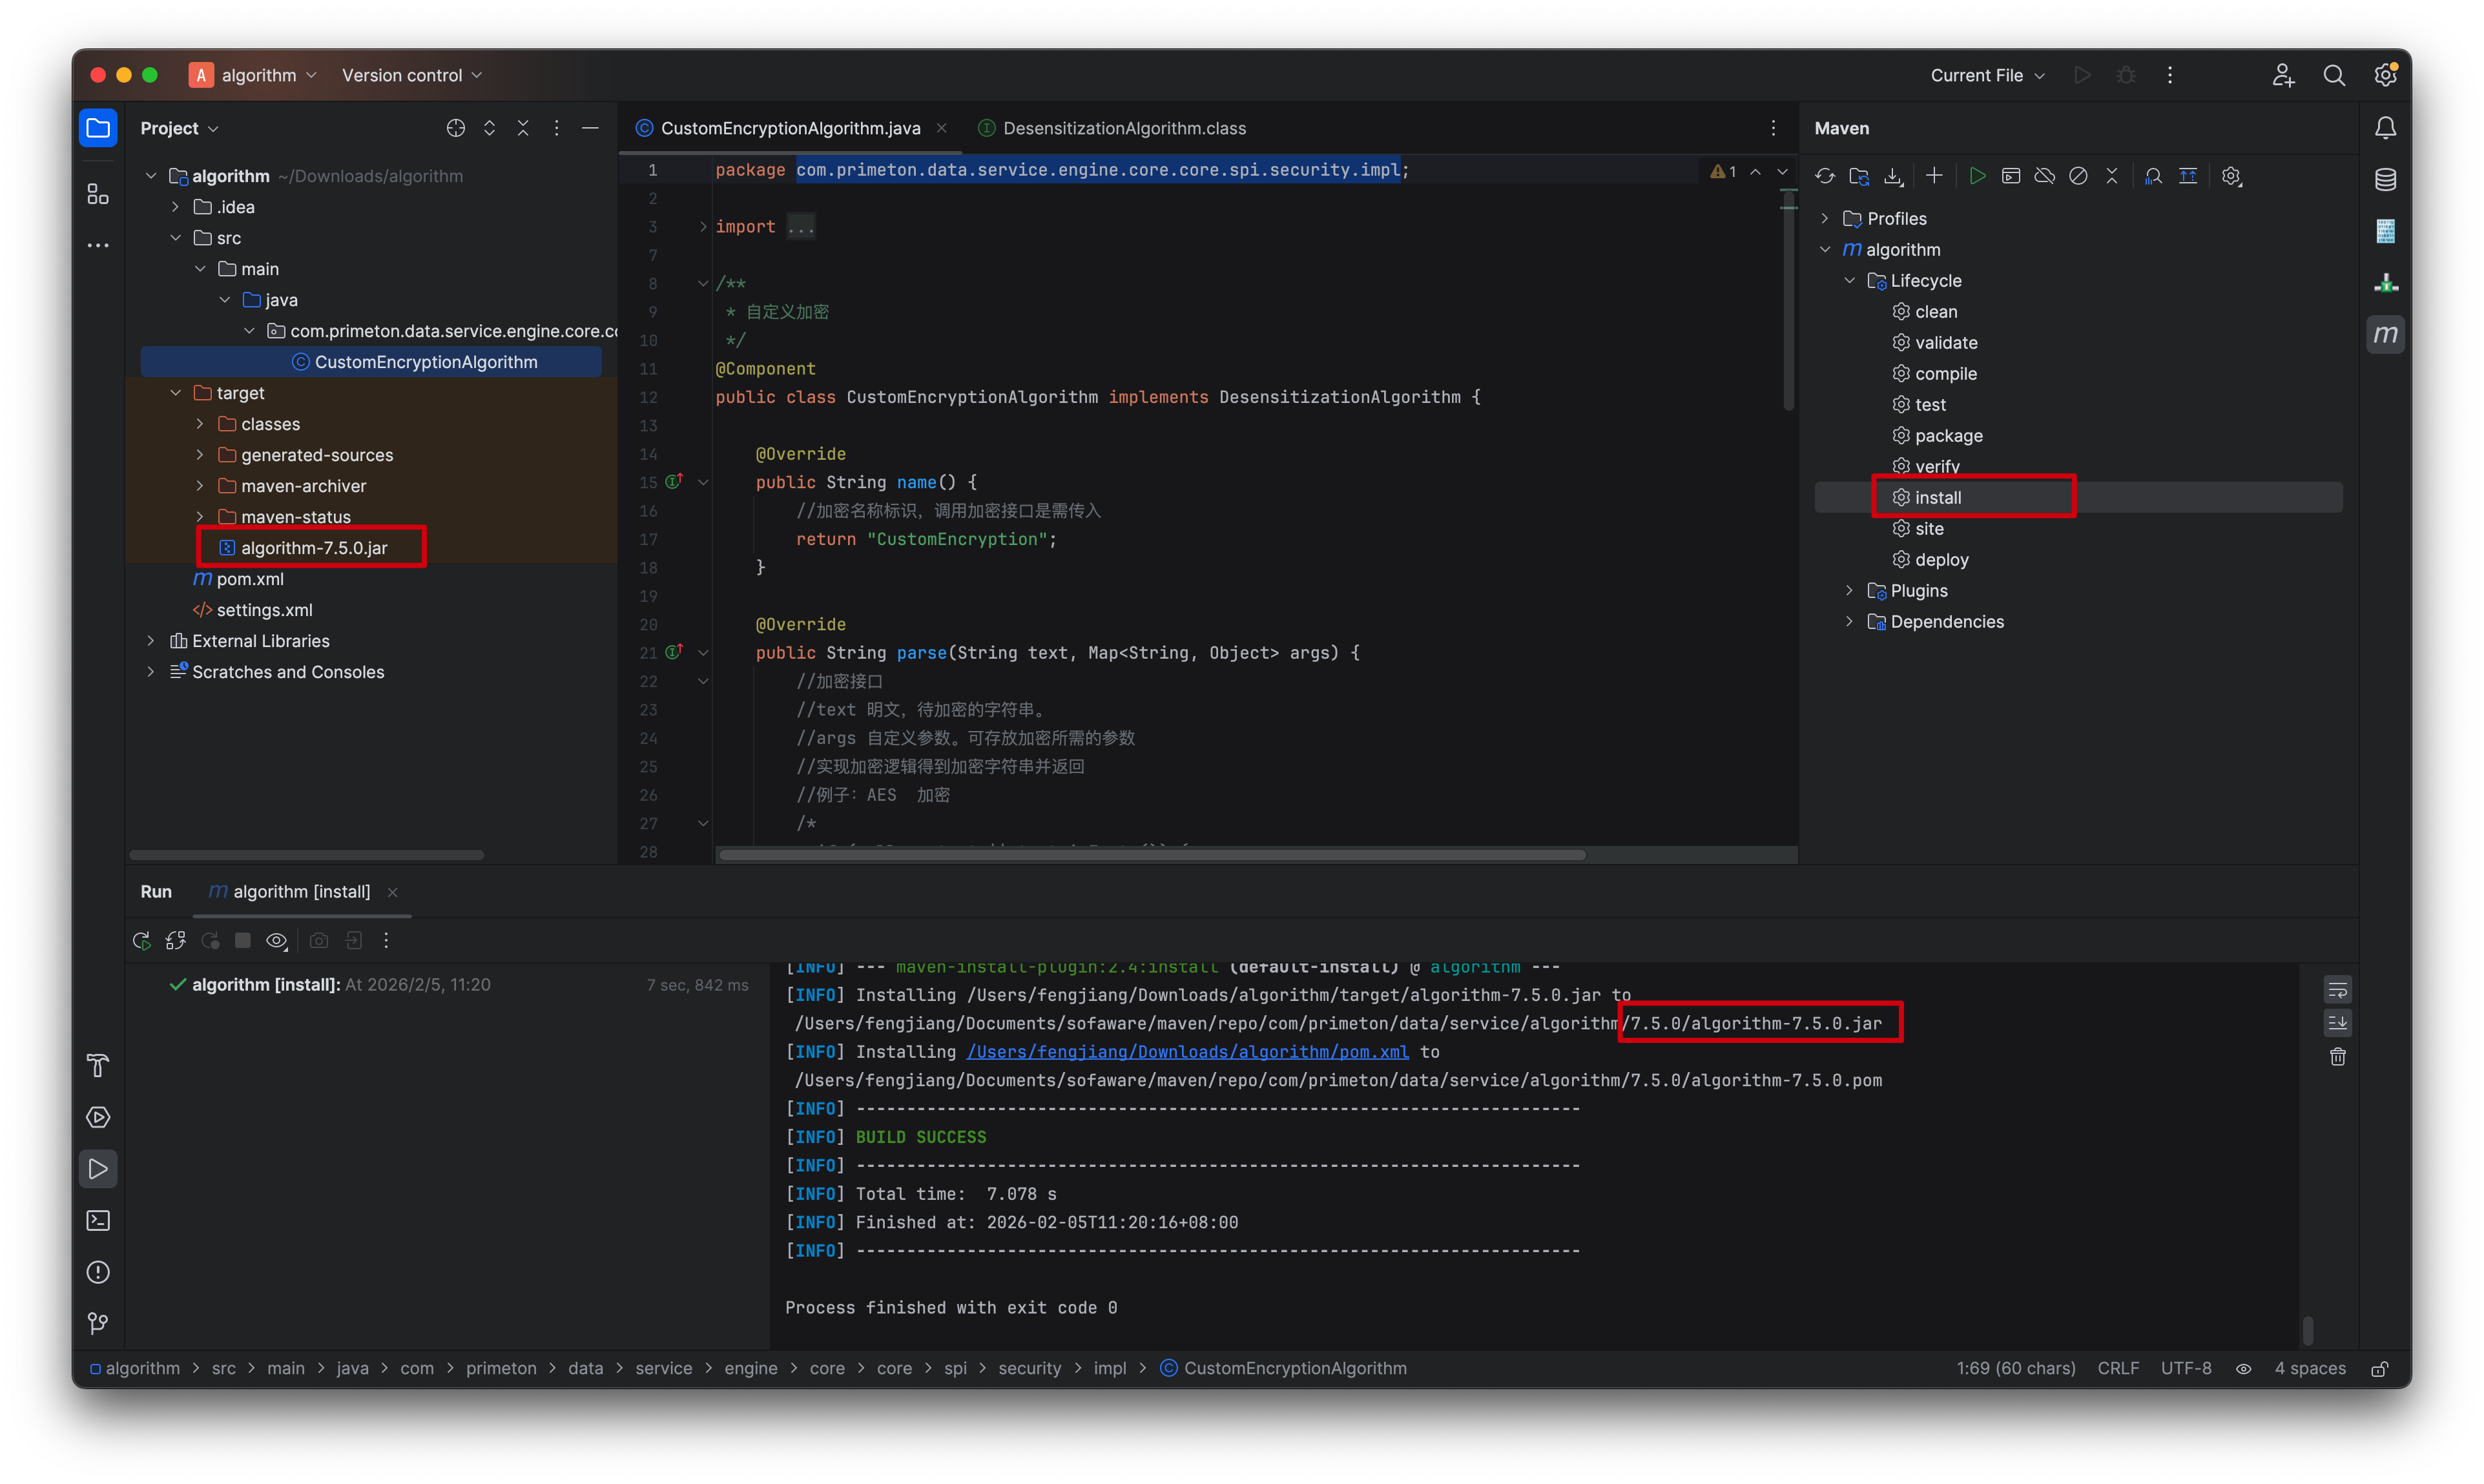Open pom.xml link in console output
The image size is (2484, 1484).
tap(1187, 1052)
